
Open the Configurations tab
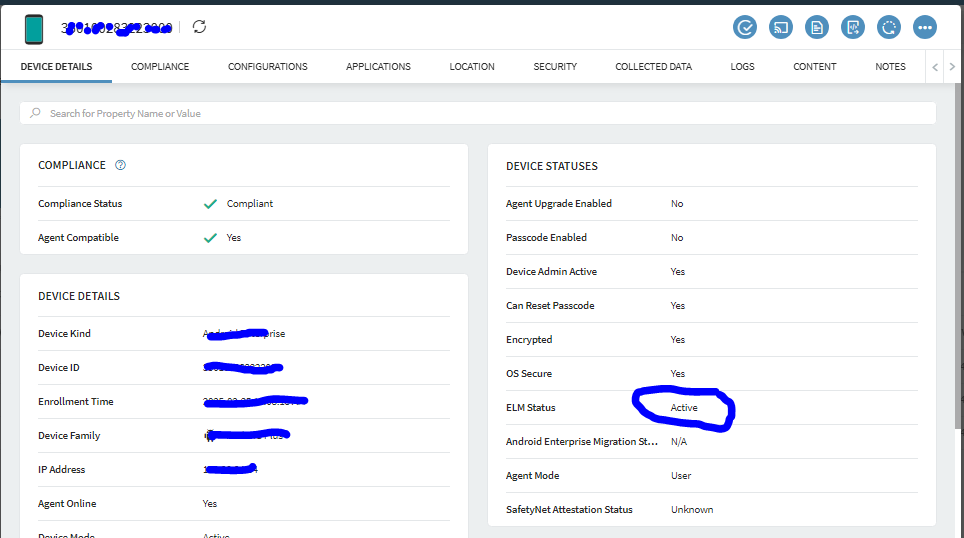[x=267, y=67]
